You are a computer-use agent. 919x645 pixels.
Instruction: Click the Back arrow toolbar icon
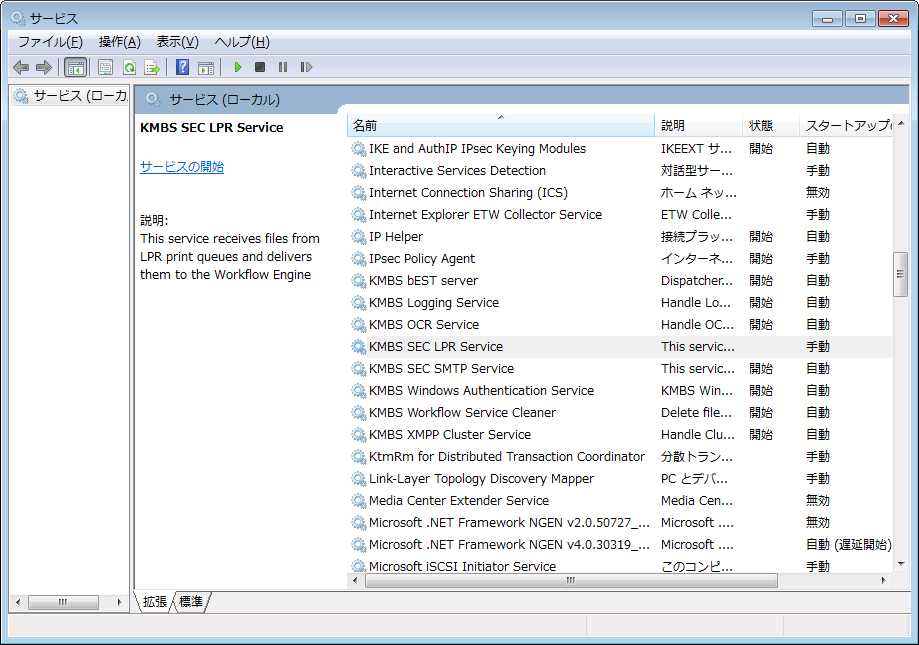(x=21, y=67)
